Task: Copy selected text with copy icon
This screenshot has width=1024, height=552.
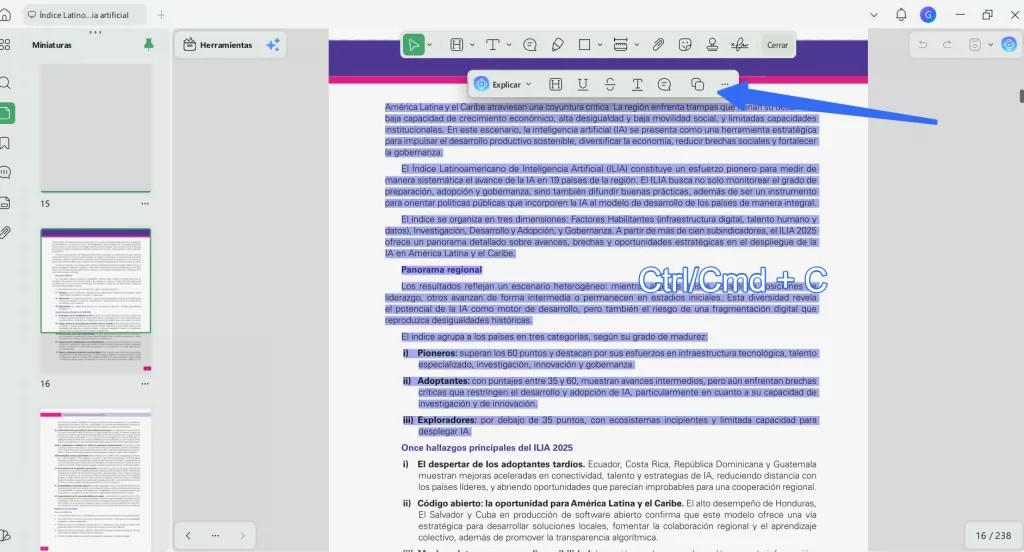Action: click(697, 84)
